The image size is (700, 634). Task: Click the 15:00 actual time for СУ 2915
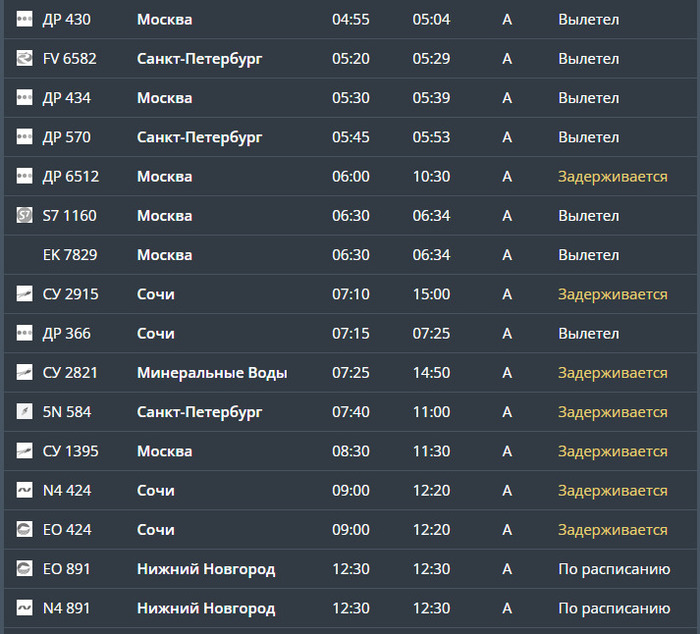click(431, 294)
